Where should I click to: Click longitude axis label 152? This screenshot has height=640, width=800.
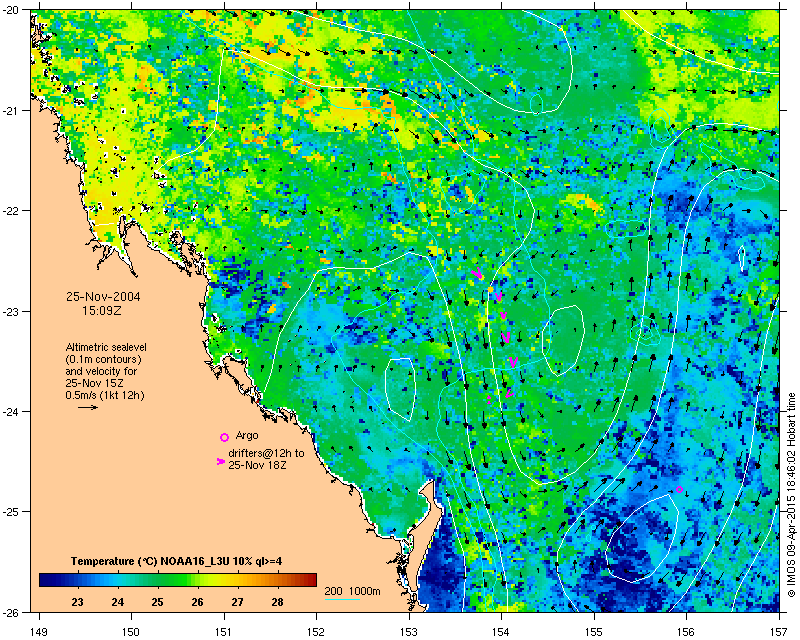tap(316, 632)
